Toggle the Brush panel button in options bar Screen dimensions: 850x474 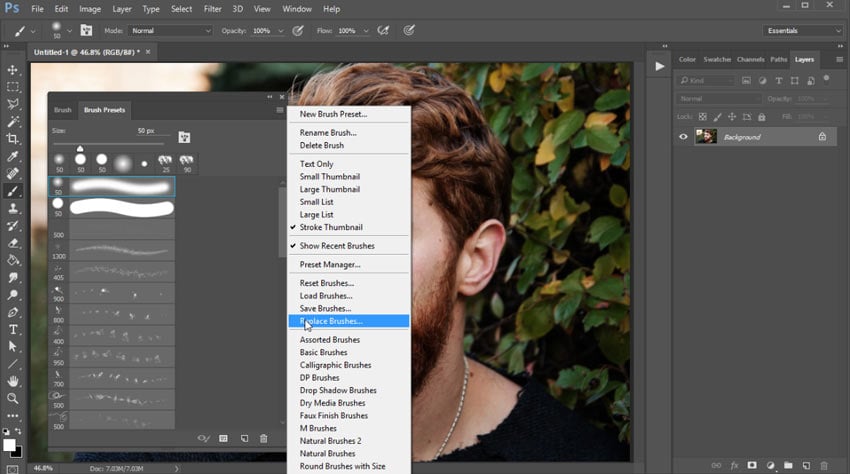coord(86,31)
